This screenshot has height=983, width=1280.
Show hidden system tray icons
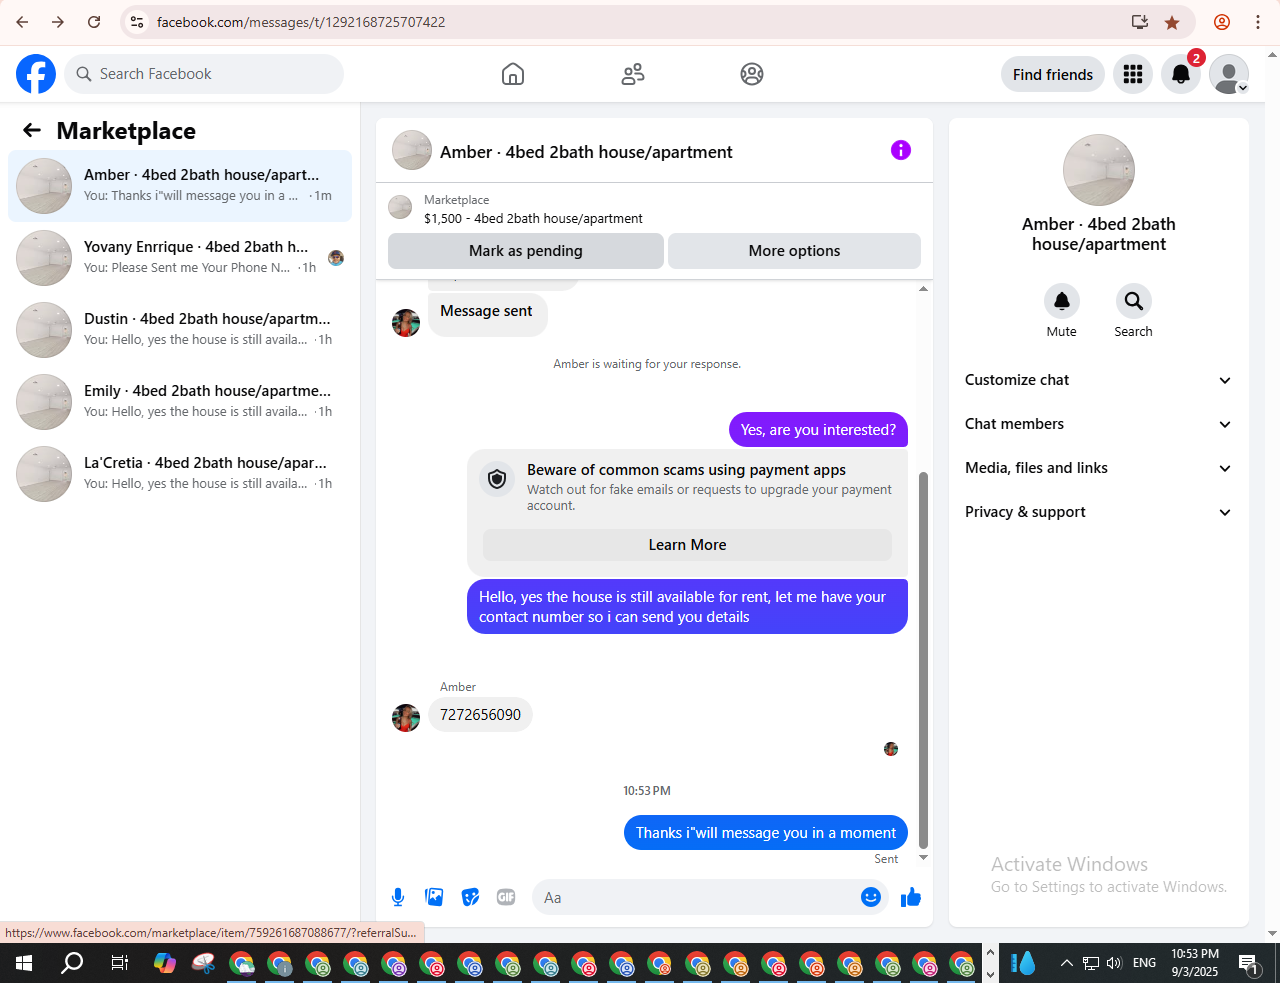tap(1066, 963)
